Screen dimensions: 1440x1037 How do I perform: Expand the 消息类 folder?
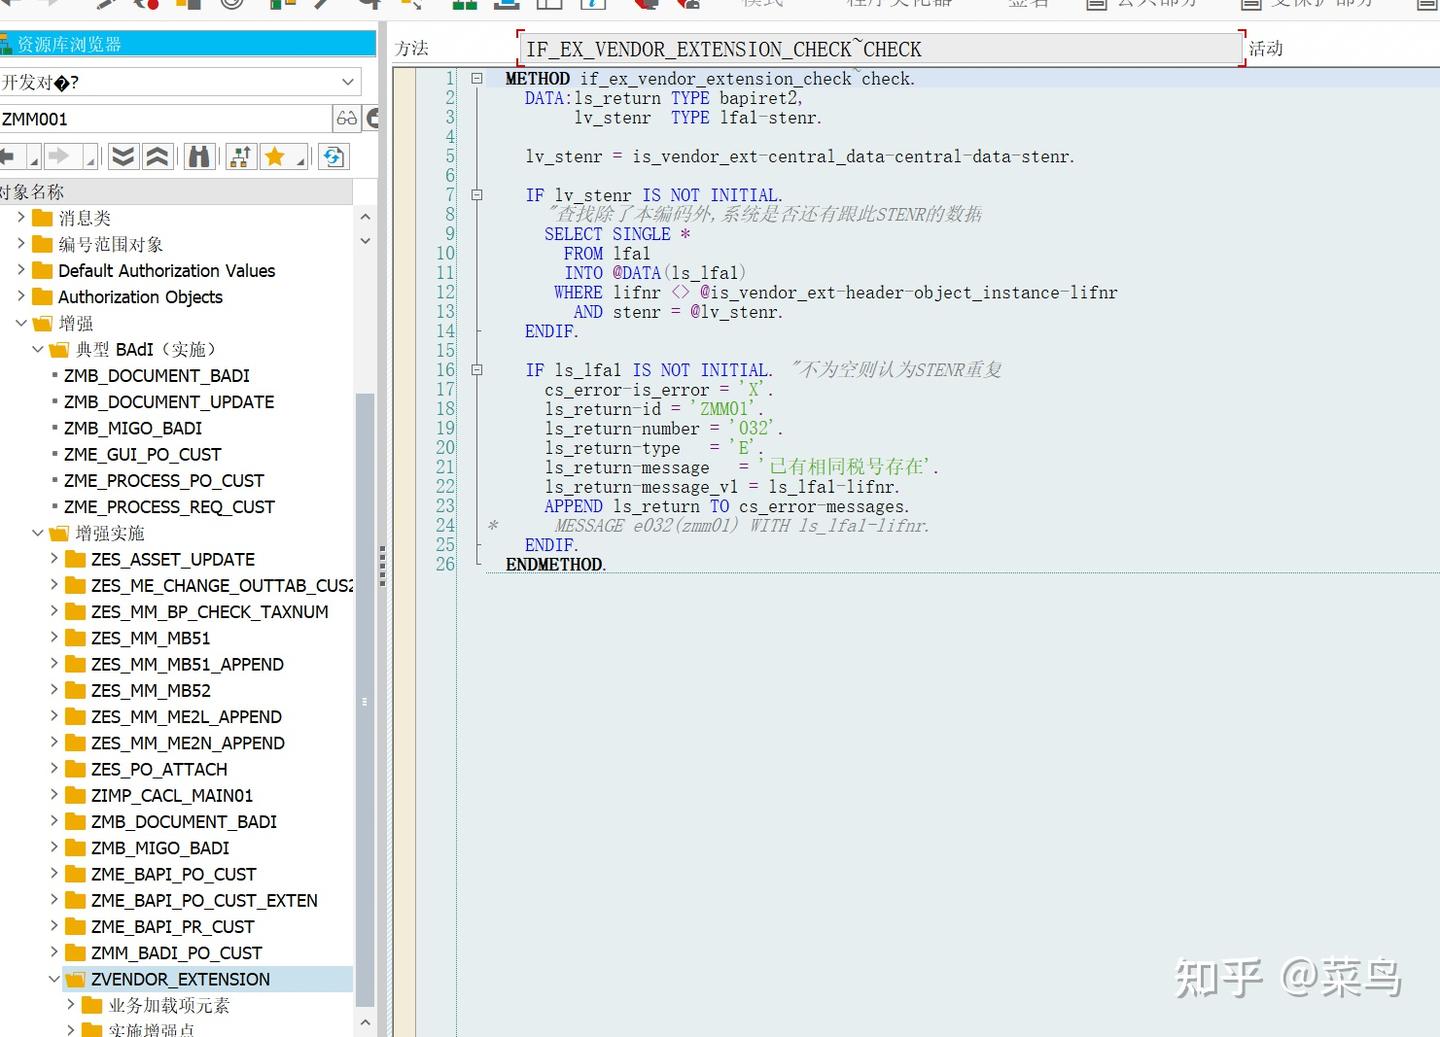pyautogui.click(x=21, y=217)
